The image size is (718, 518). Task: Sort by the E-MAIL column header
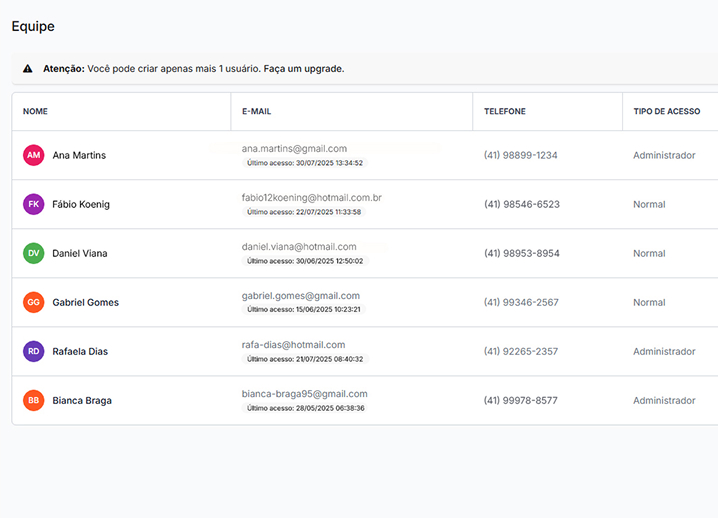pyautogui.click(x=256, y=112)
